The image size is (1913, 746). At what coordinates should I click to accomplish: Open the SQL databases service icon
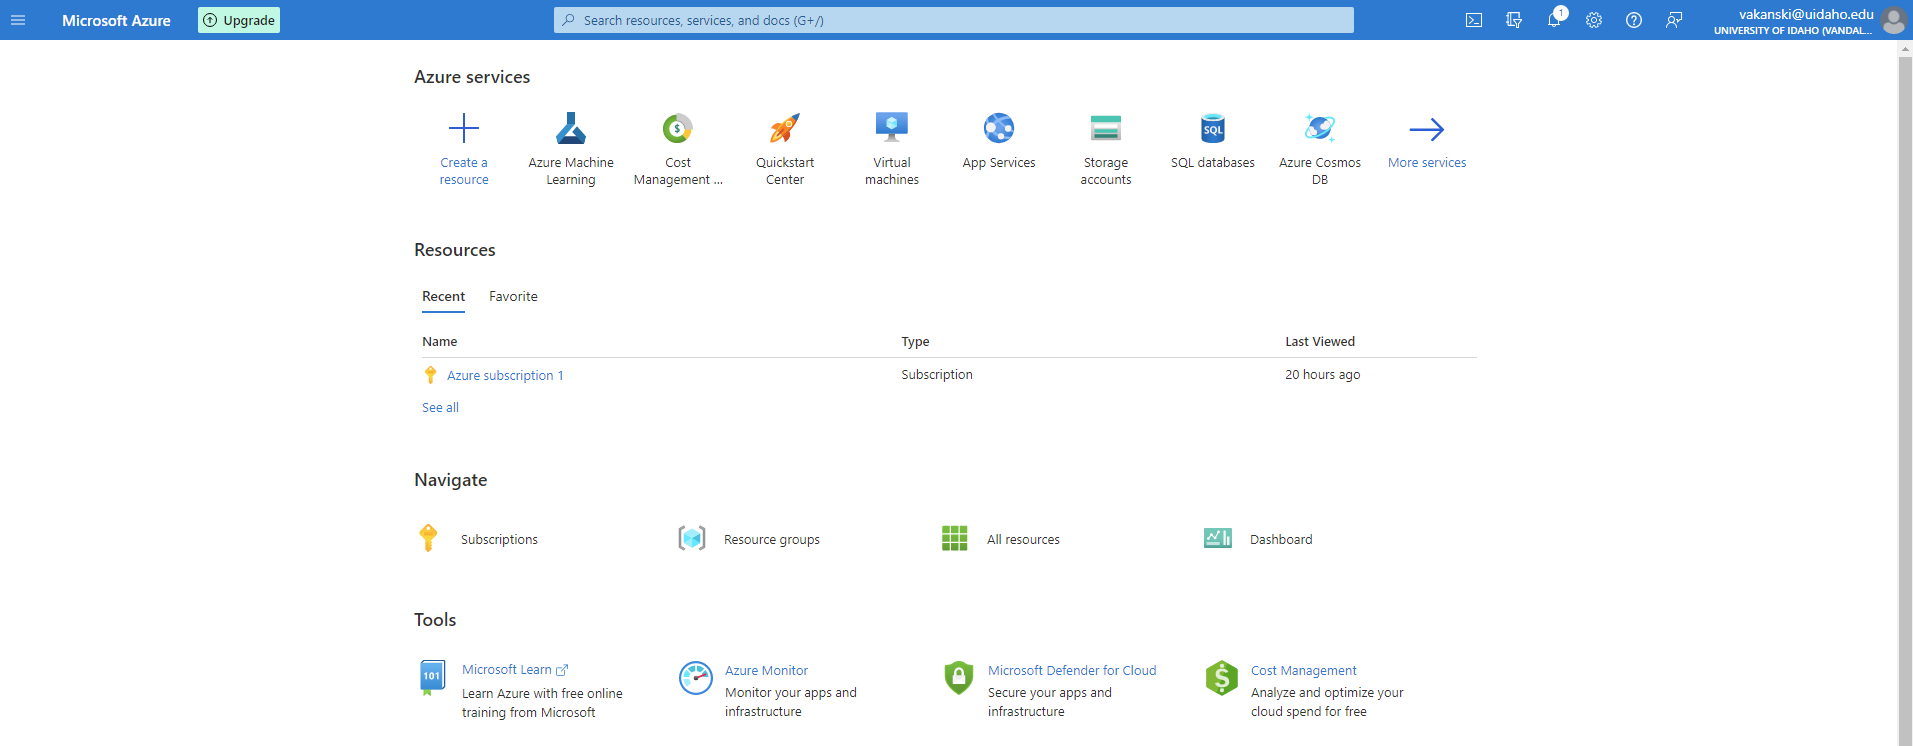click(x=1213, y=128)
